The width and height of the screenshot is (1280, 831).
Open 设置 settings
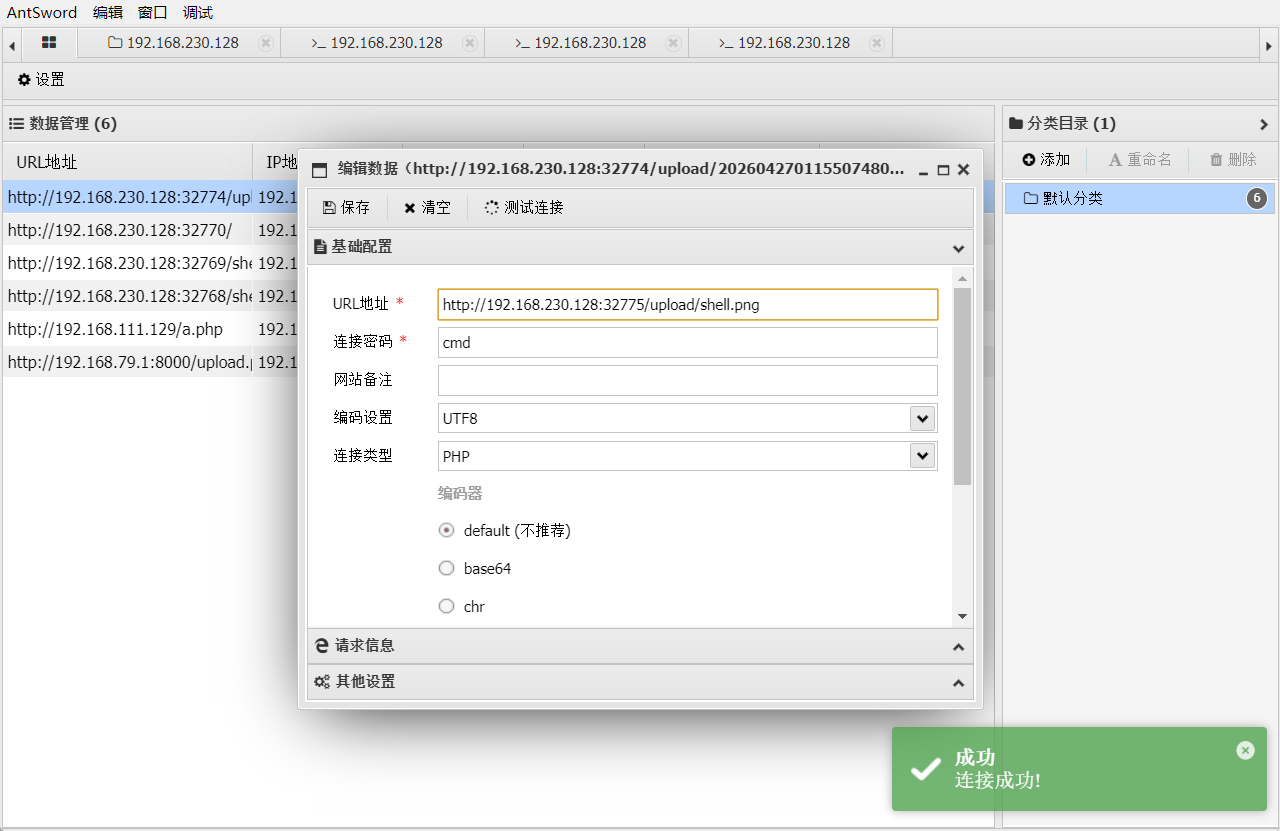(41, 80)
